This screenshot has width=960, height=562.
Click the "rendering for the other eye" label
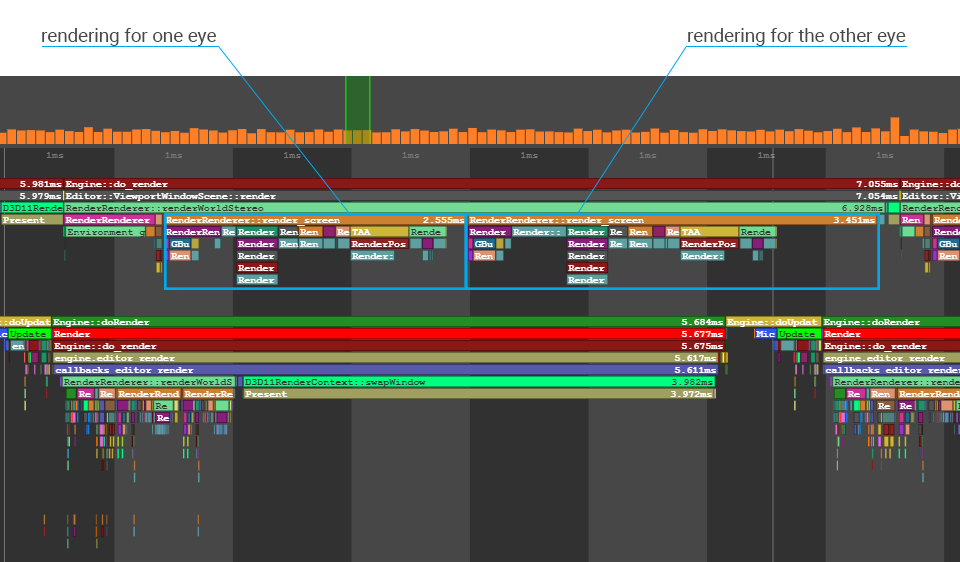(x=795, y=36)
